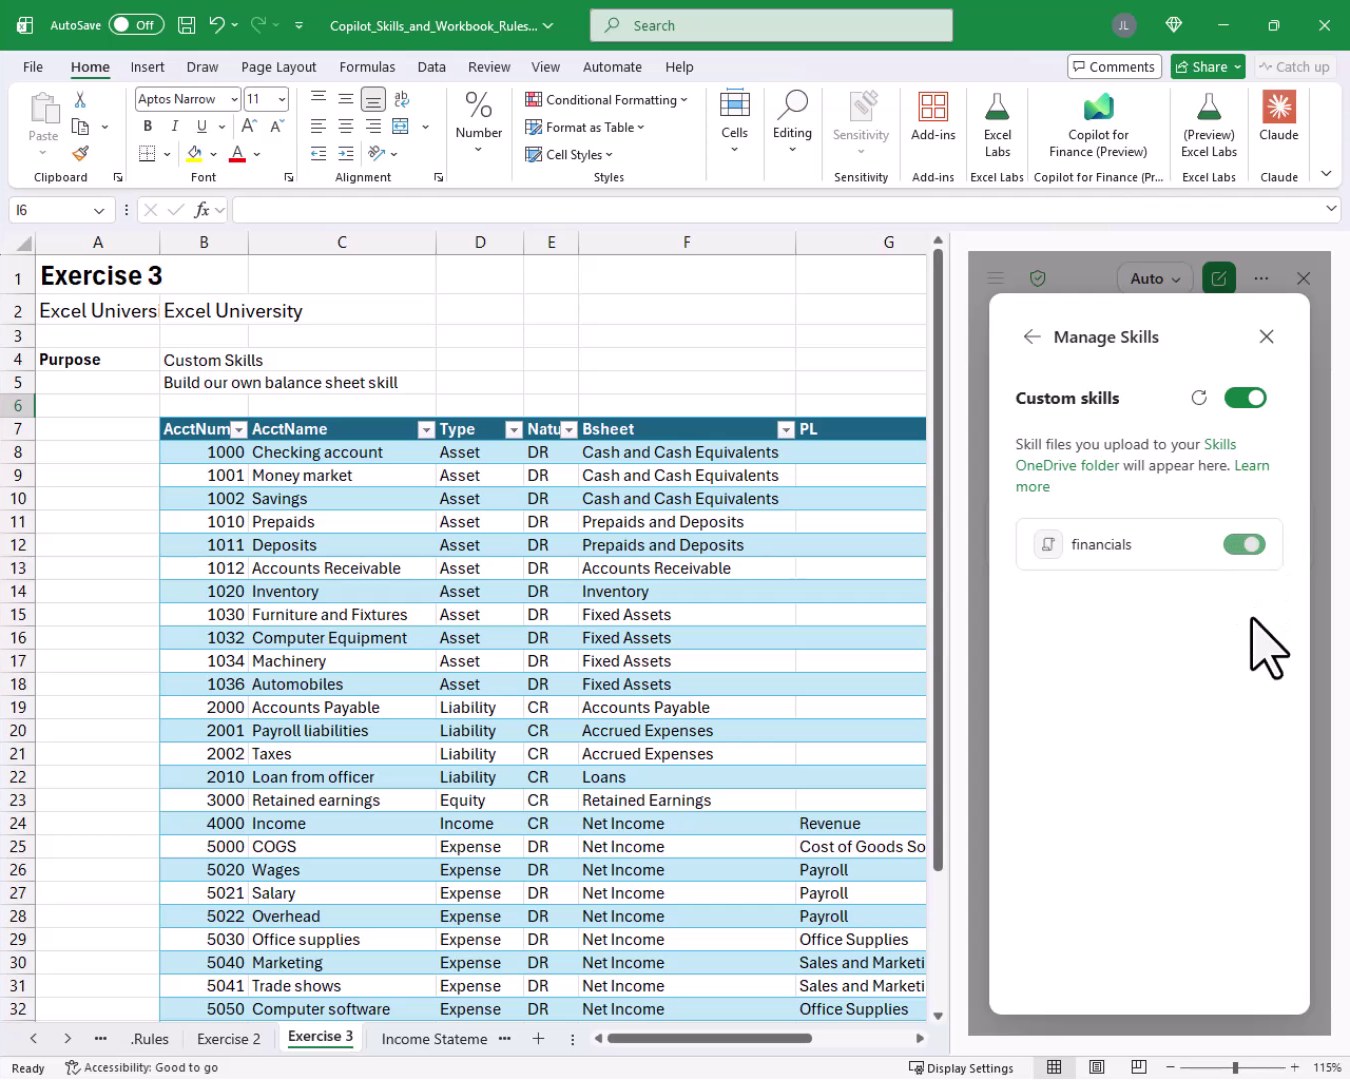Increase font size icon

click(x=249, y=126)
